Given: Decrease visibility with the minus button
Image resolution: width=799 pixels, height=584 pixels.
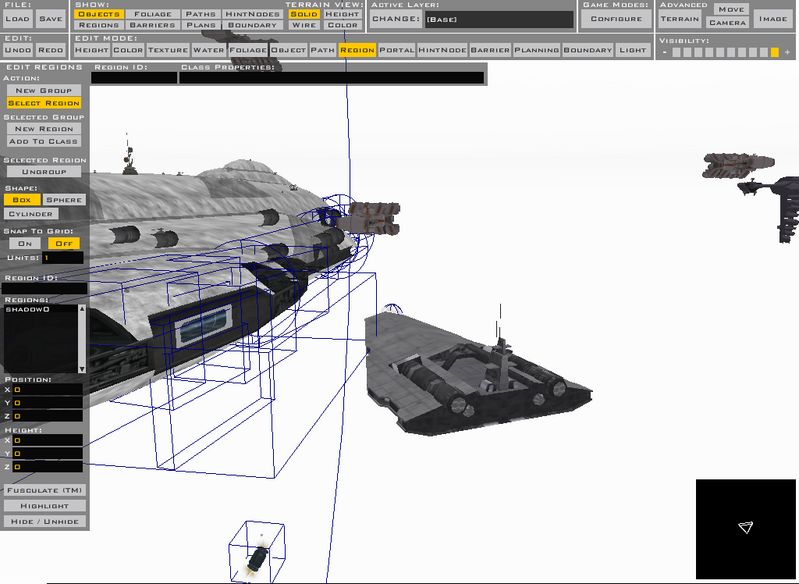Looking at the screenshot, I should coord(664,52).
